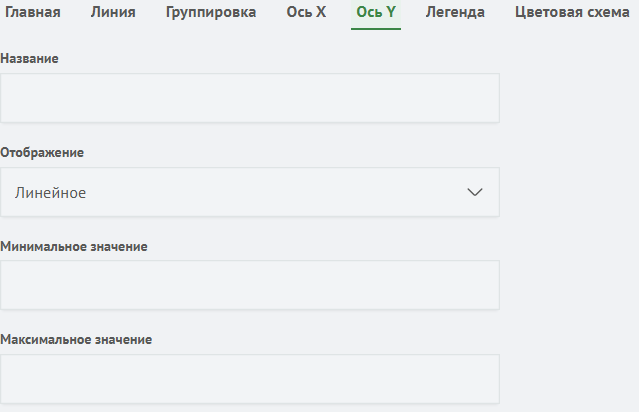Click the Название field label

29,59
